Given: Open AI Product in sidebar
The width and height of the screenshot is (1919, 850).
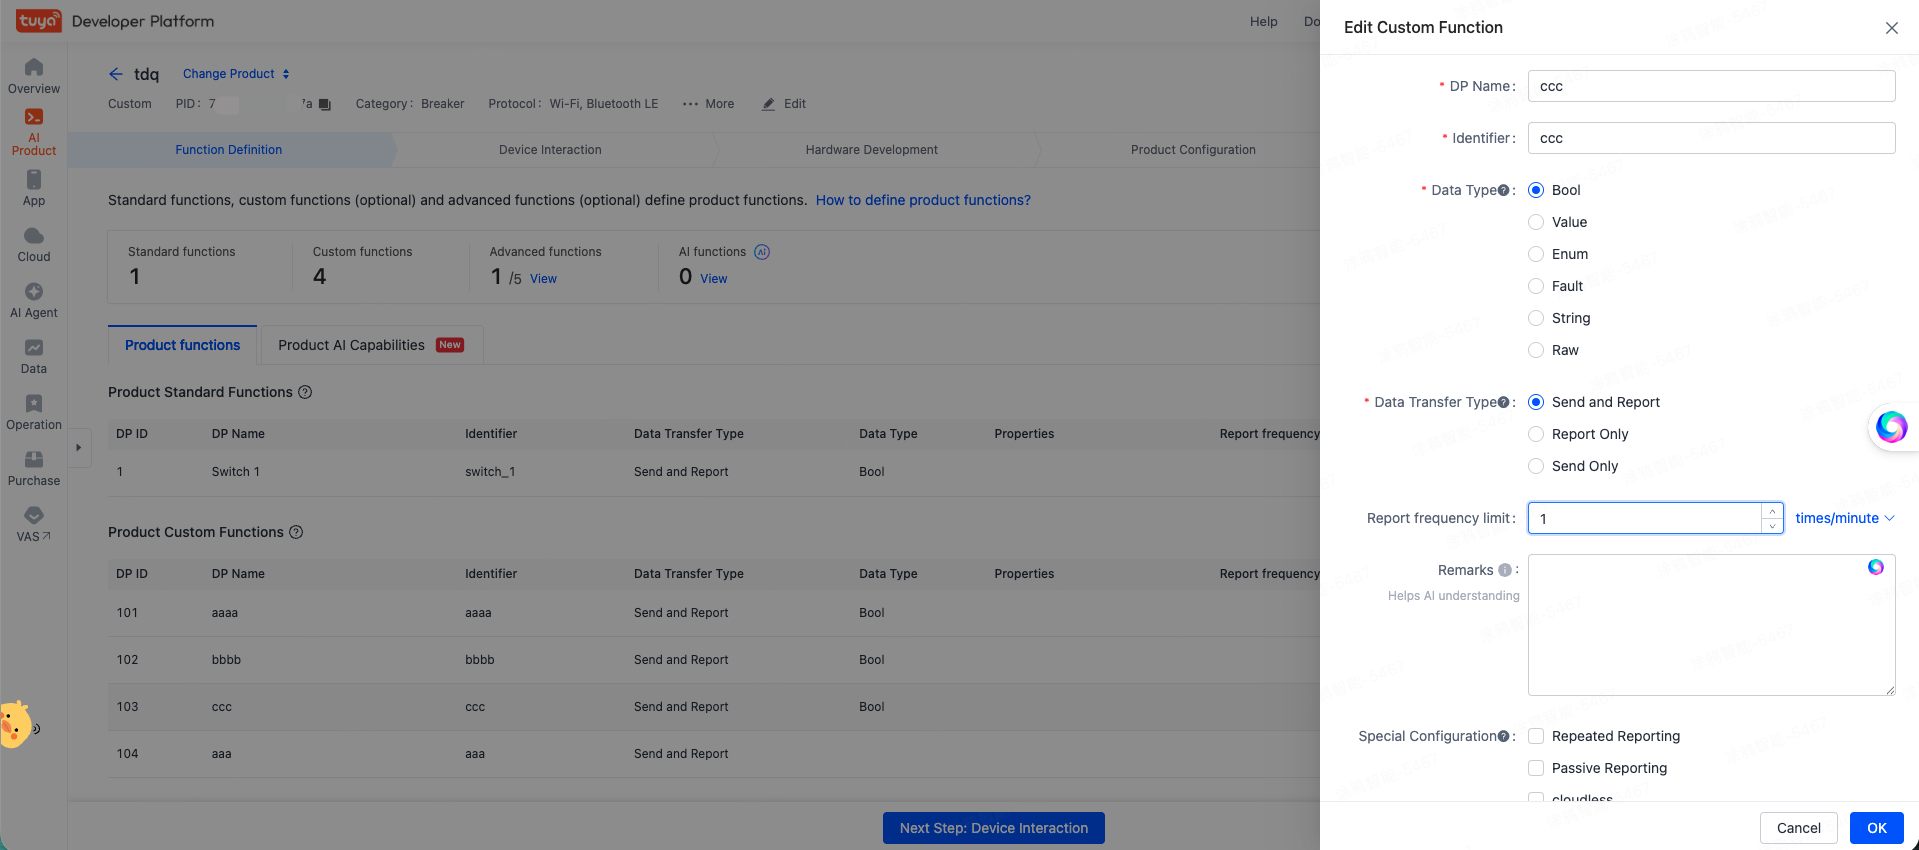Looking at the screenshot, I should (x=34, y=132).
